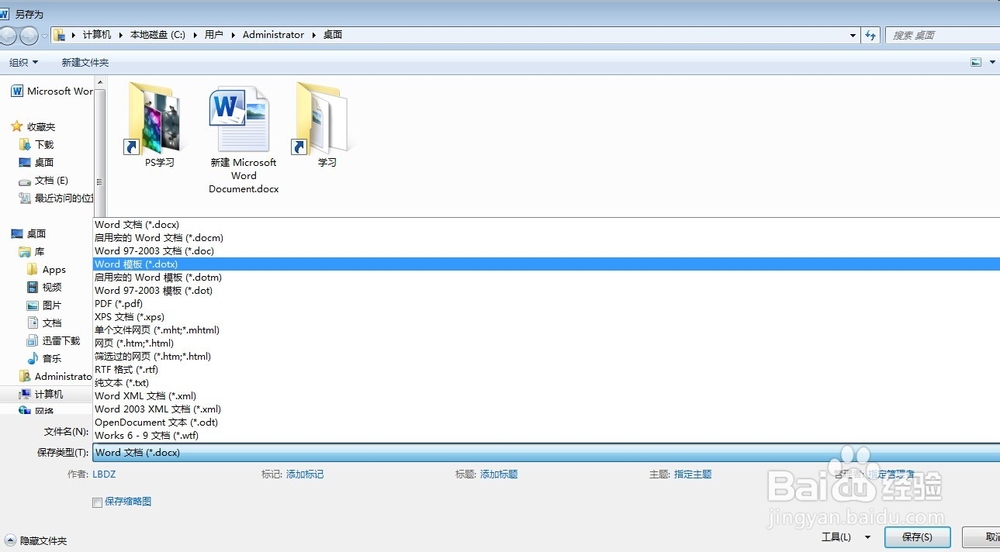The width and height of the screenshot is (1000, 552).
Task: Open 音乐 library
Action: coord(44,359)
